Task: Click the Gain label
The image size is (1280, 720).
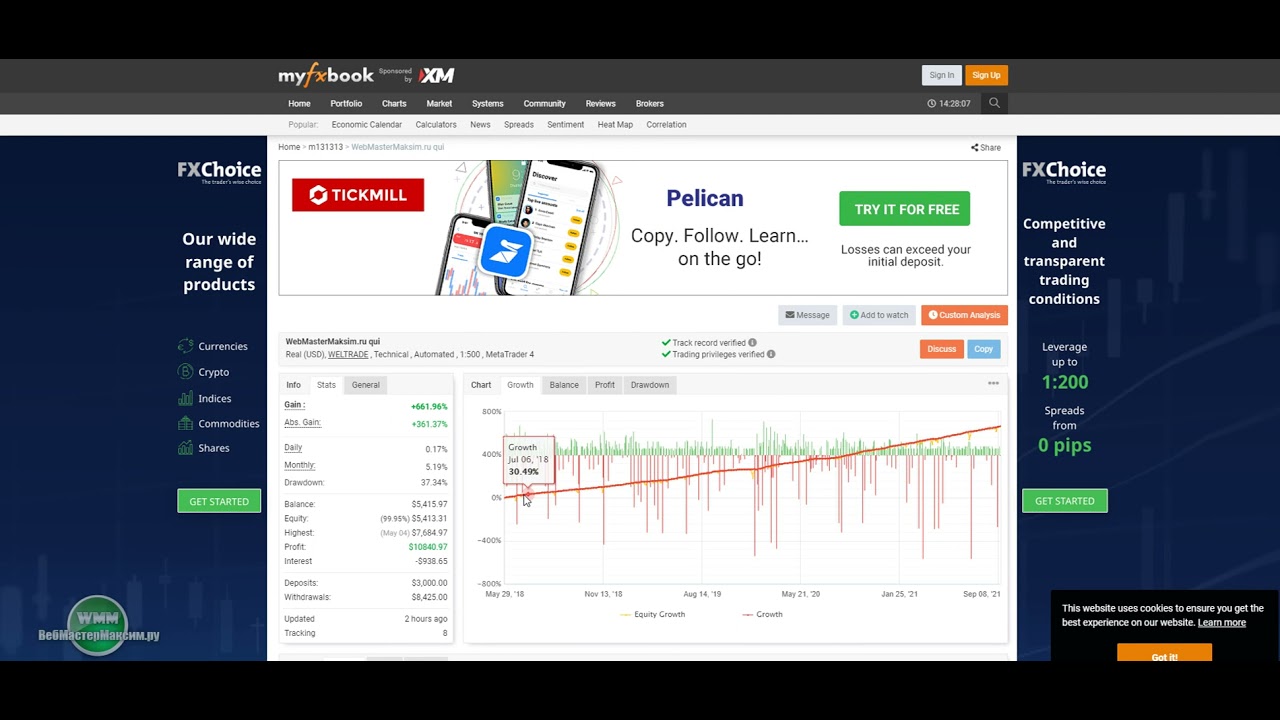Action: tap(294, 405)
